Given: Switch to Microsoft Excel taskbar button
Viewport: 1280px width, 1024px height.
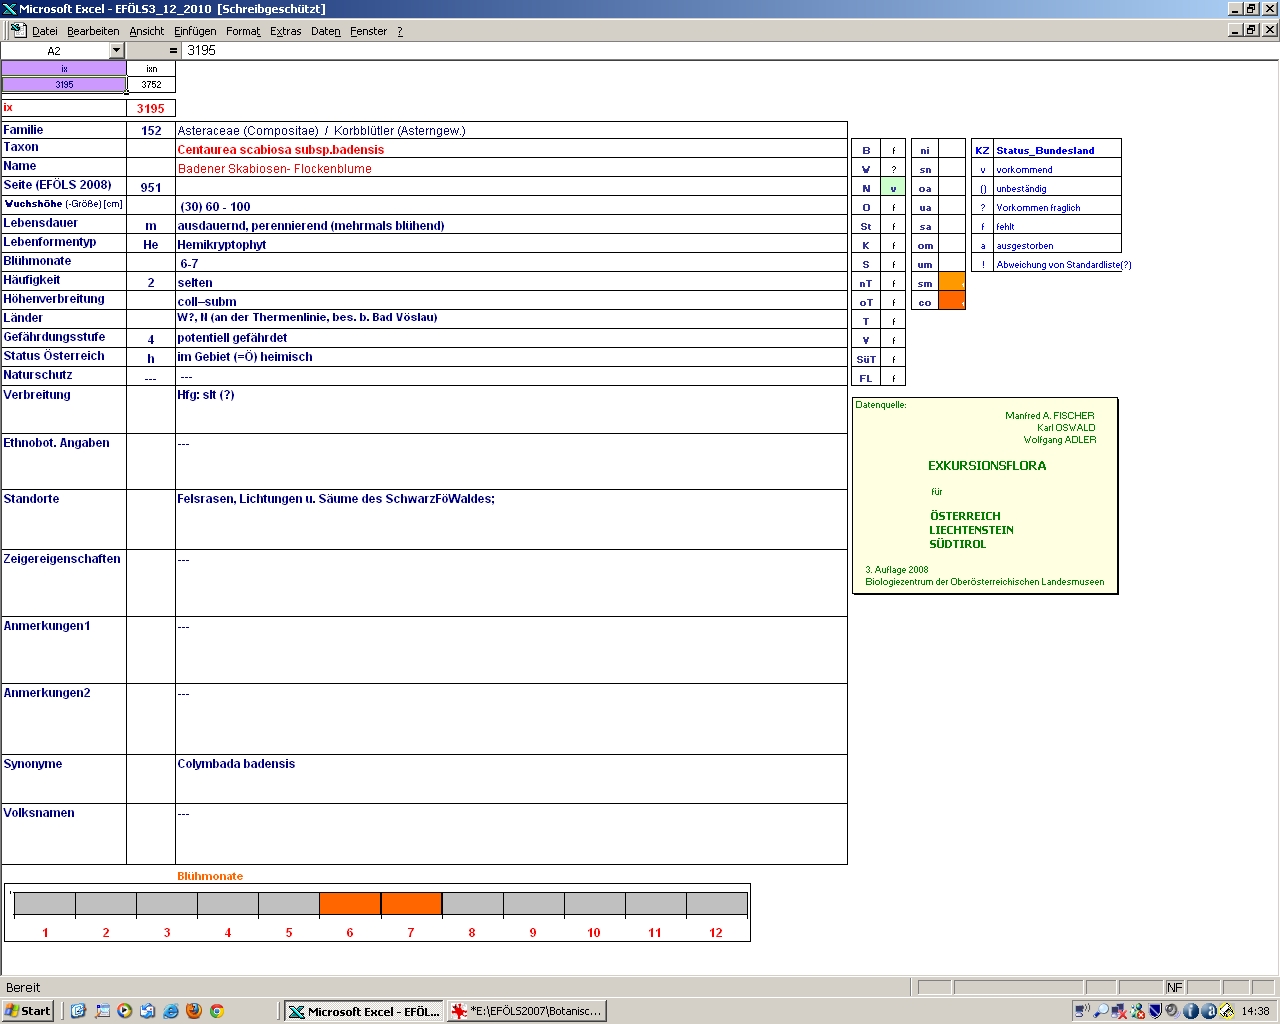Looking at the screenshot, I should 364,1011.
